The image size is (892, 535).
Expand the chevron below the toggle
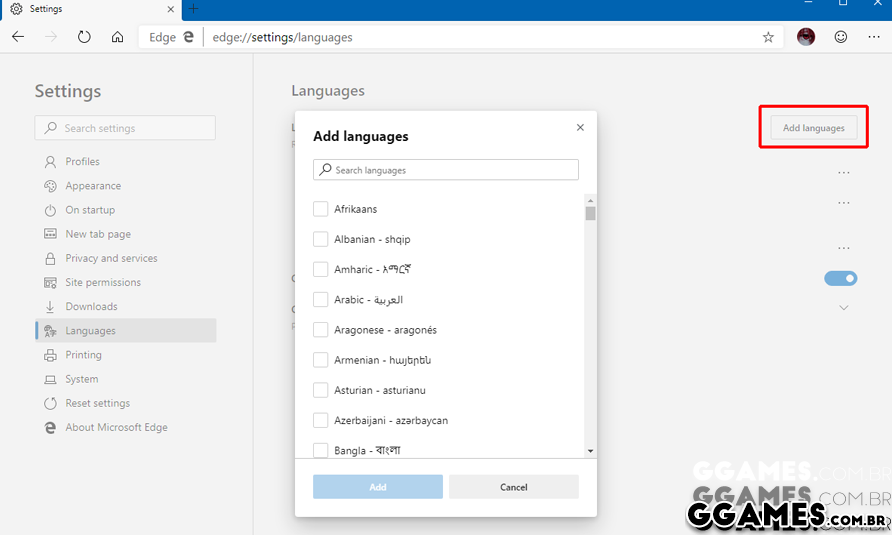(843, 308)
